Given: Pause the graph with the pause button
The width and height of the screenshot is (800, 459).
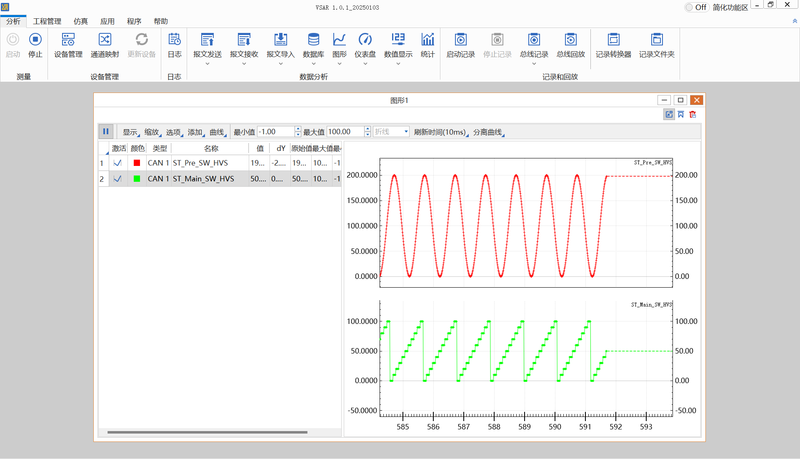Looking at the screenshot, I should tap(106, 131).
